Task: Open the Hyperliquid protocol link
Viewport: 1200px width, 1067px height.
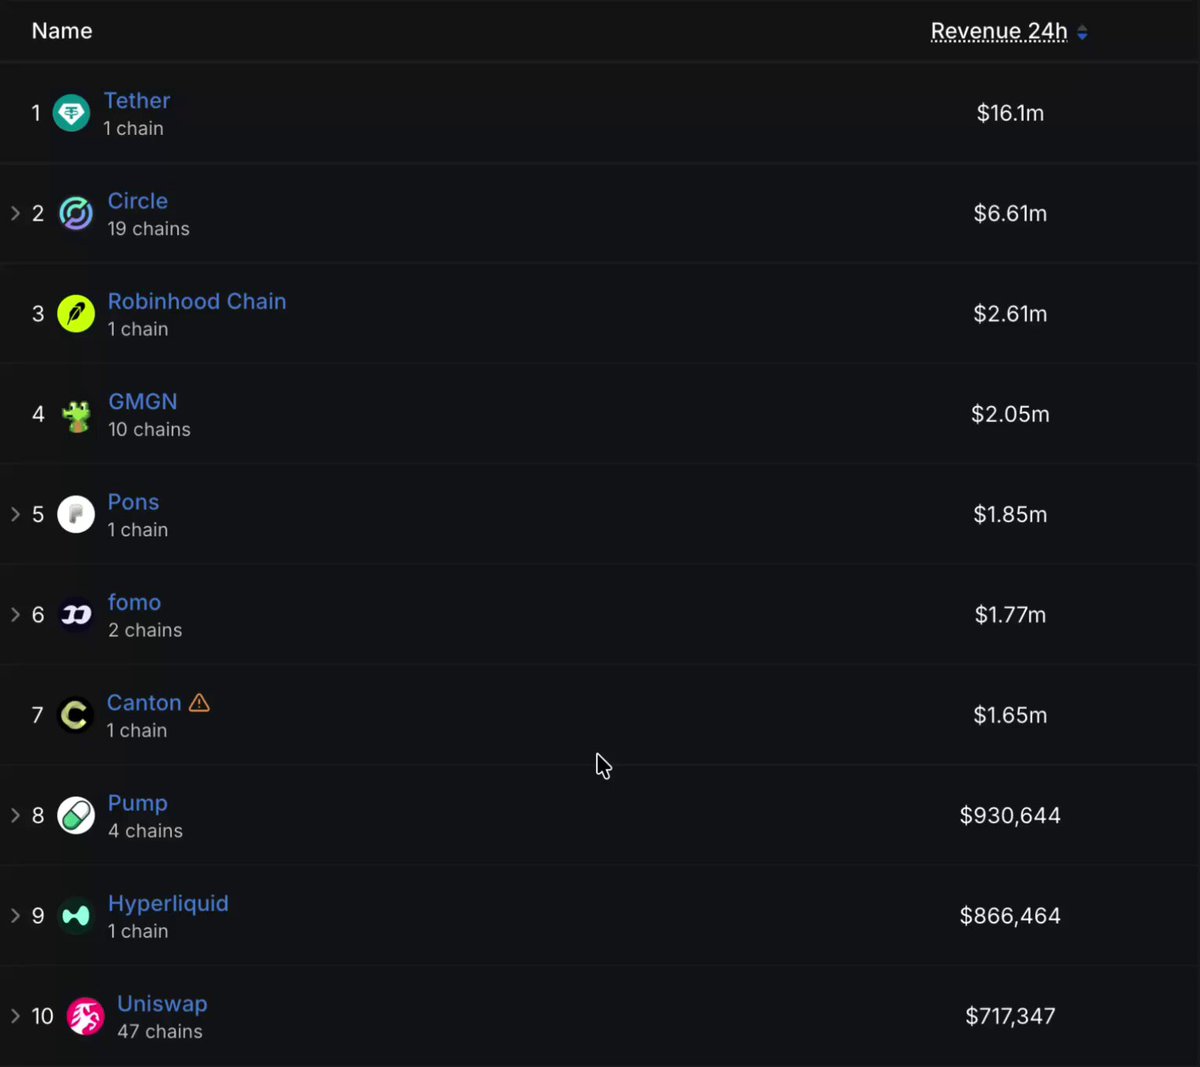Action: click(x=168, y=903)
